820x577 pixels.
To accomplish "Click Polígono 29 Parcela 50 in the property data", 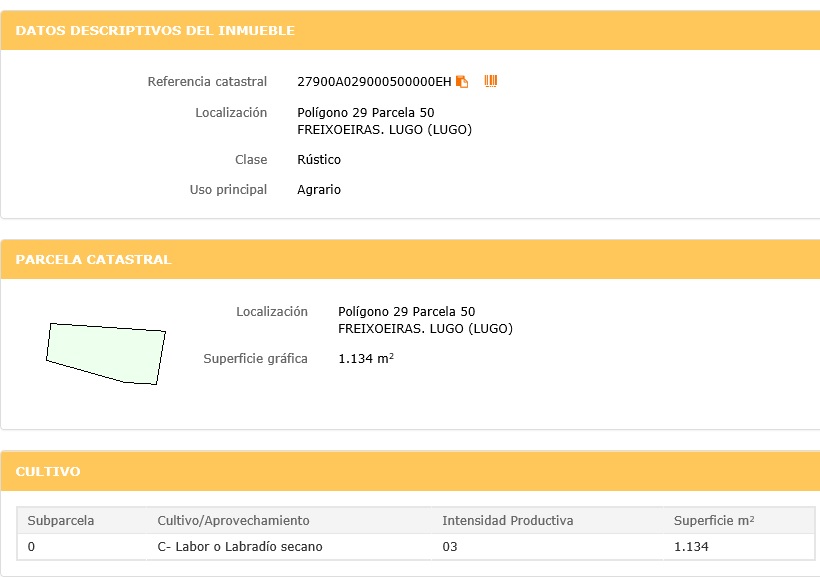I will pos(365,113).
